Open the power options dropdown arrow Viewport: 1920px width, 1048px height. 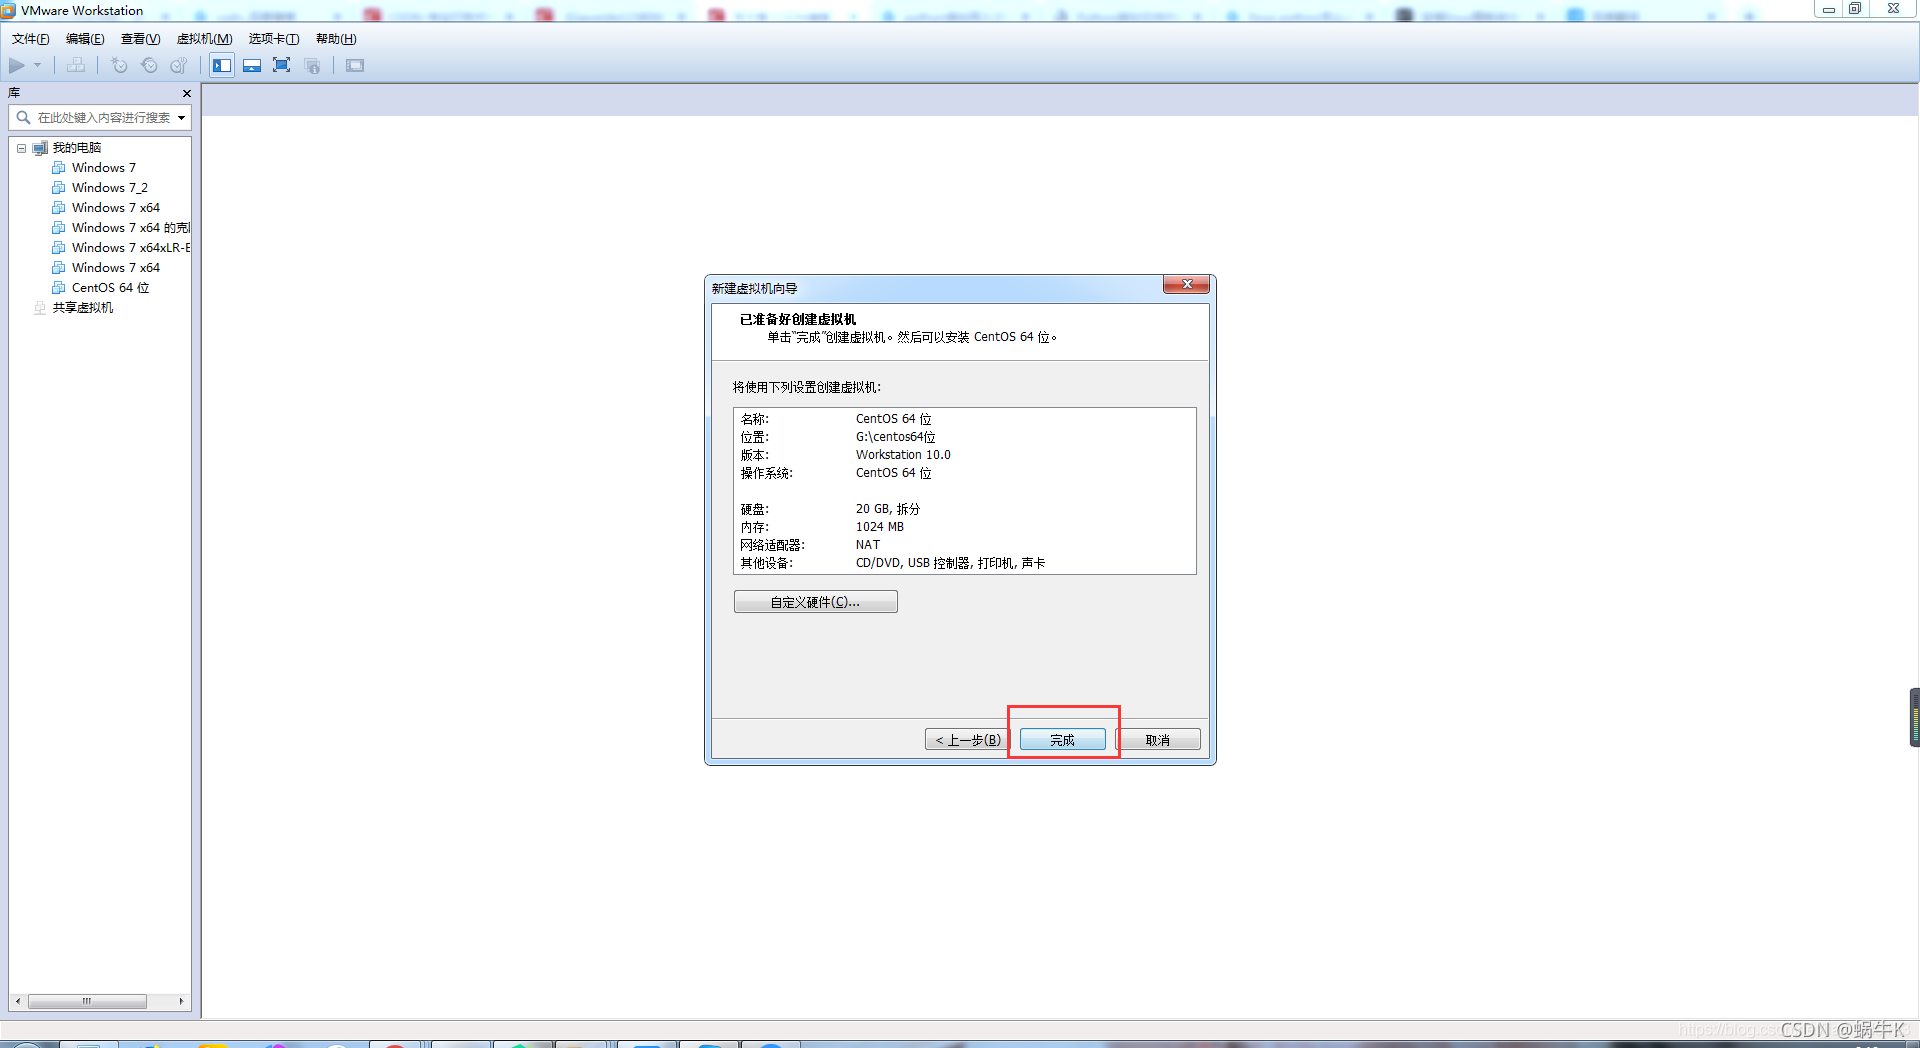click(38, 65)
